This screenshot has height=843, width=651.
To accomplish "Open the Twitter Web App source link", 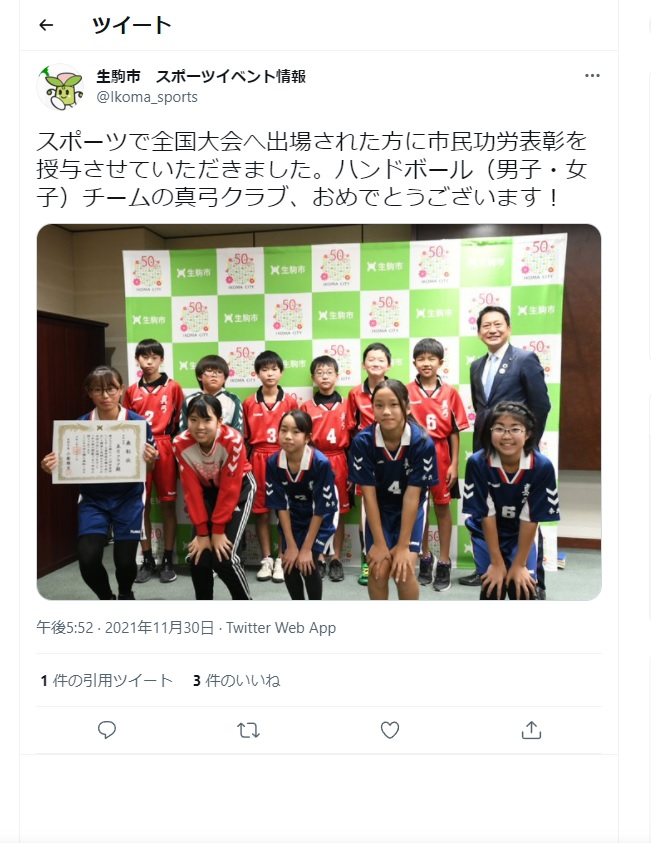I will tap(281, 627).
